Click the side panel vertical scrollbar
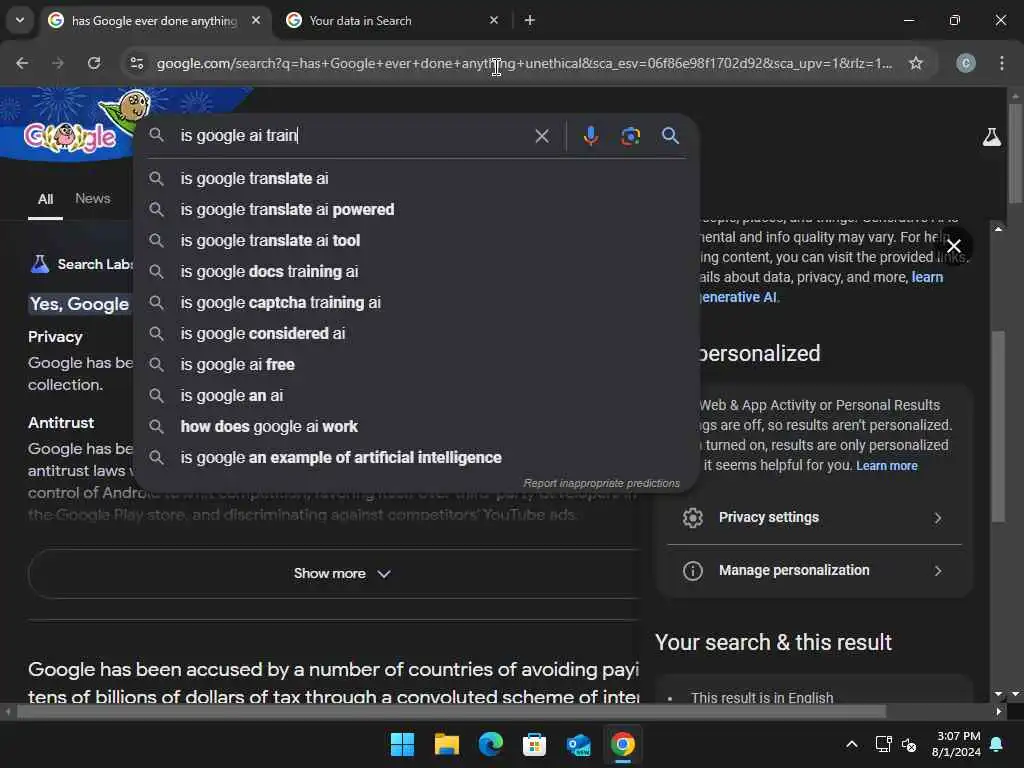This screenshot has width=1024, height=768. point(998,424)
